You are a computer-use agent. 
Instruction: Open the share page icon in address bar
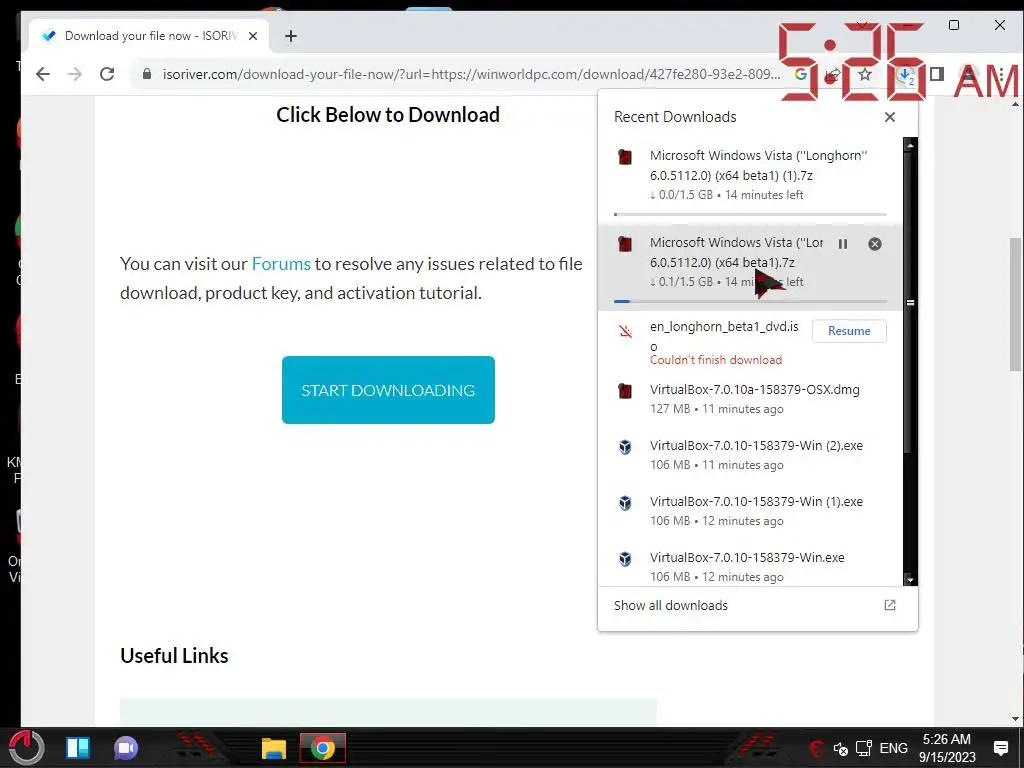[x=833, y=74]
